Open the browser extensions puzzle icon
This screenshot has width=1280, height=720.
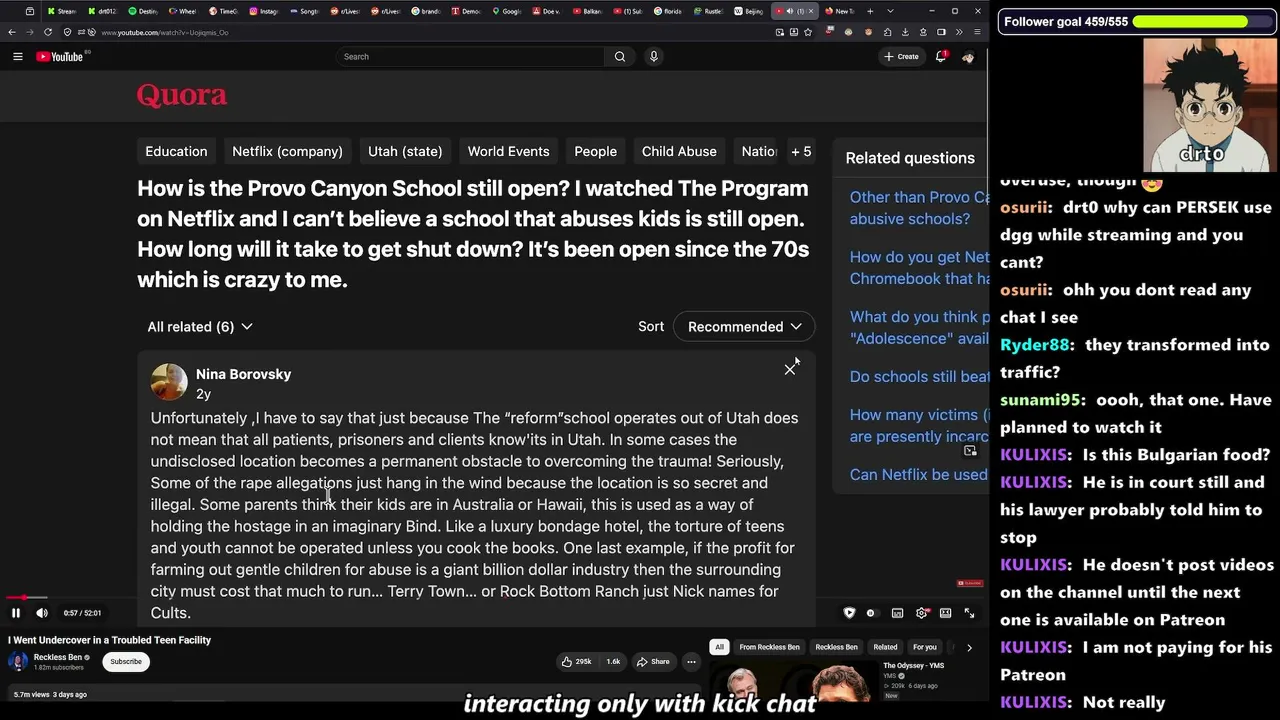tap(887, 32)
